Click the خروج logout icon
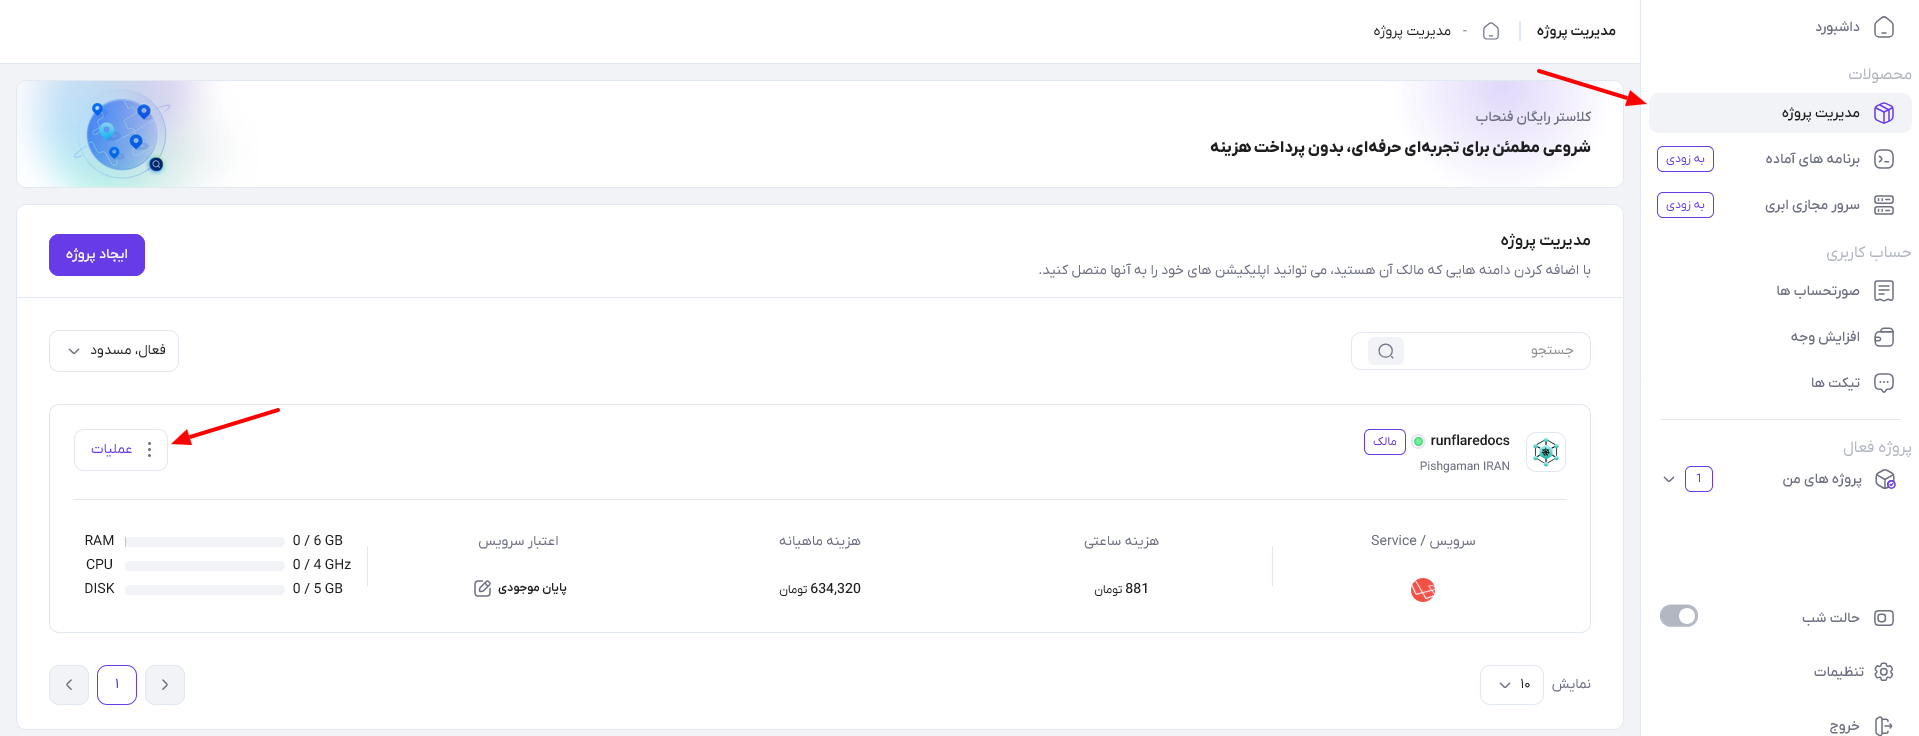 [x=1884, y=726]
